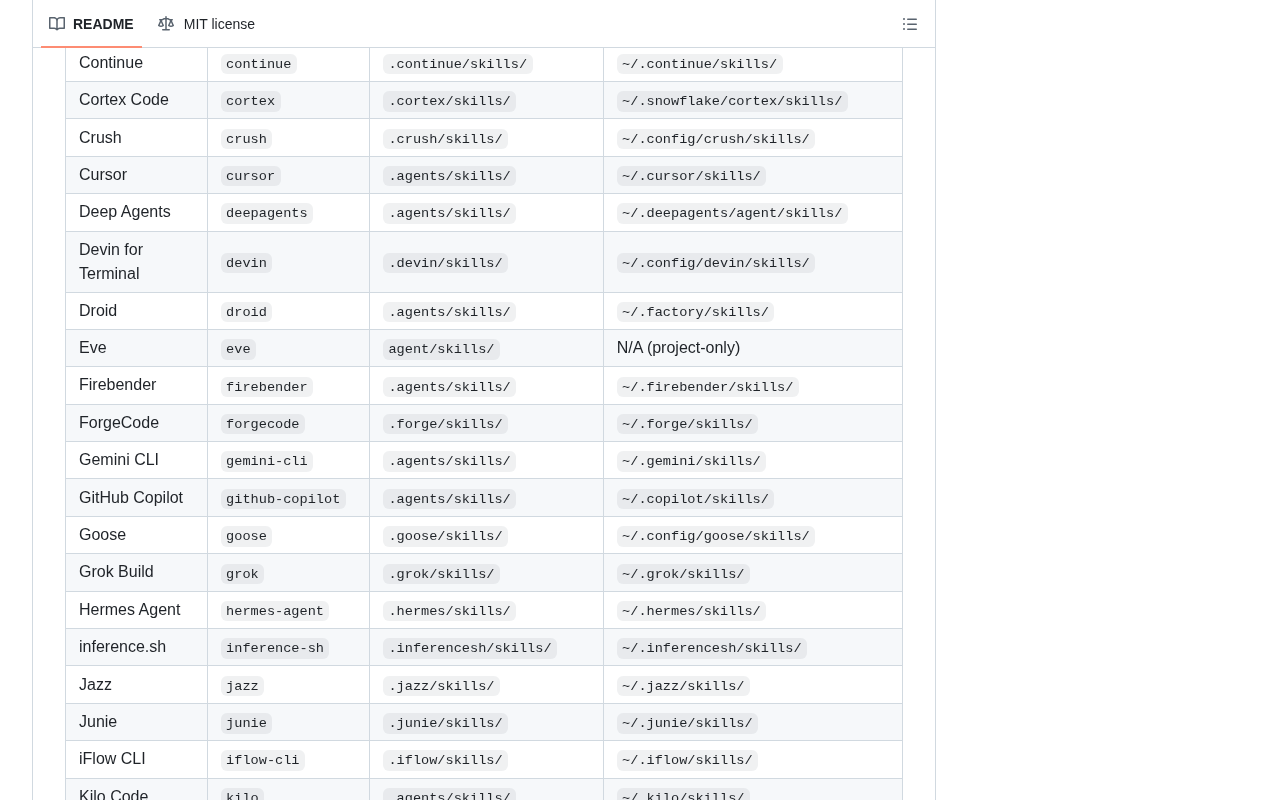This screenshot has width=1280, height=800.
Task: Click the '.goose/skills/' project path
Action: tap(445, 536)
